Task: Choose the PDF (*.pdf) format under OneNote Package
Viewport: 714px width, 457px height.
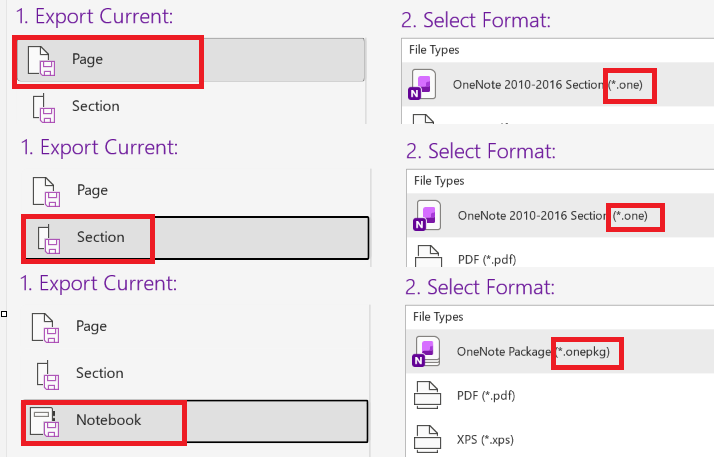Action: [x=486, y=396]
